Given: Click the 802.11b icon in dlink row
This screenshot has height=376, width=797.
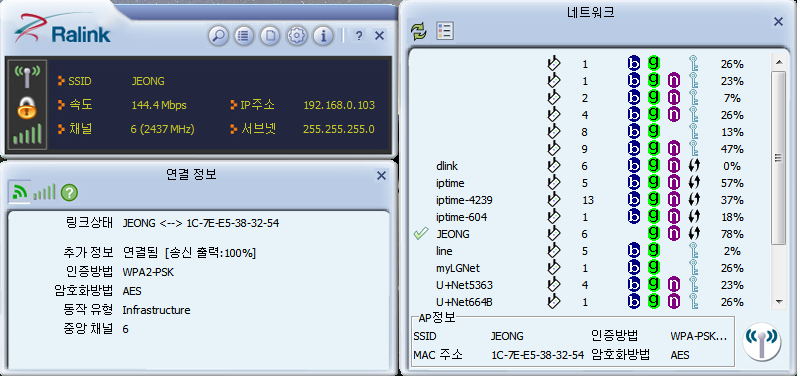Looking at the screenshot, I should point(633,166).
